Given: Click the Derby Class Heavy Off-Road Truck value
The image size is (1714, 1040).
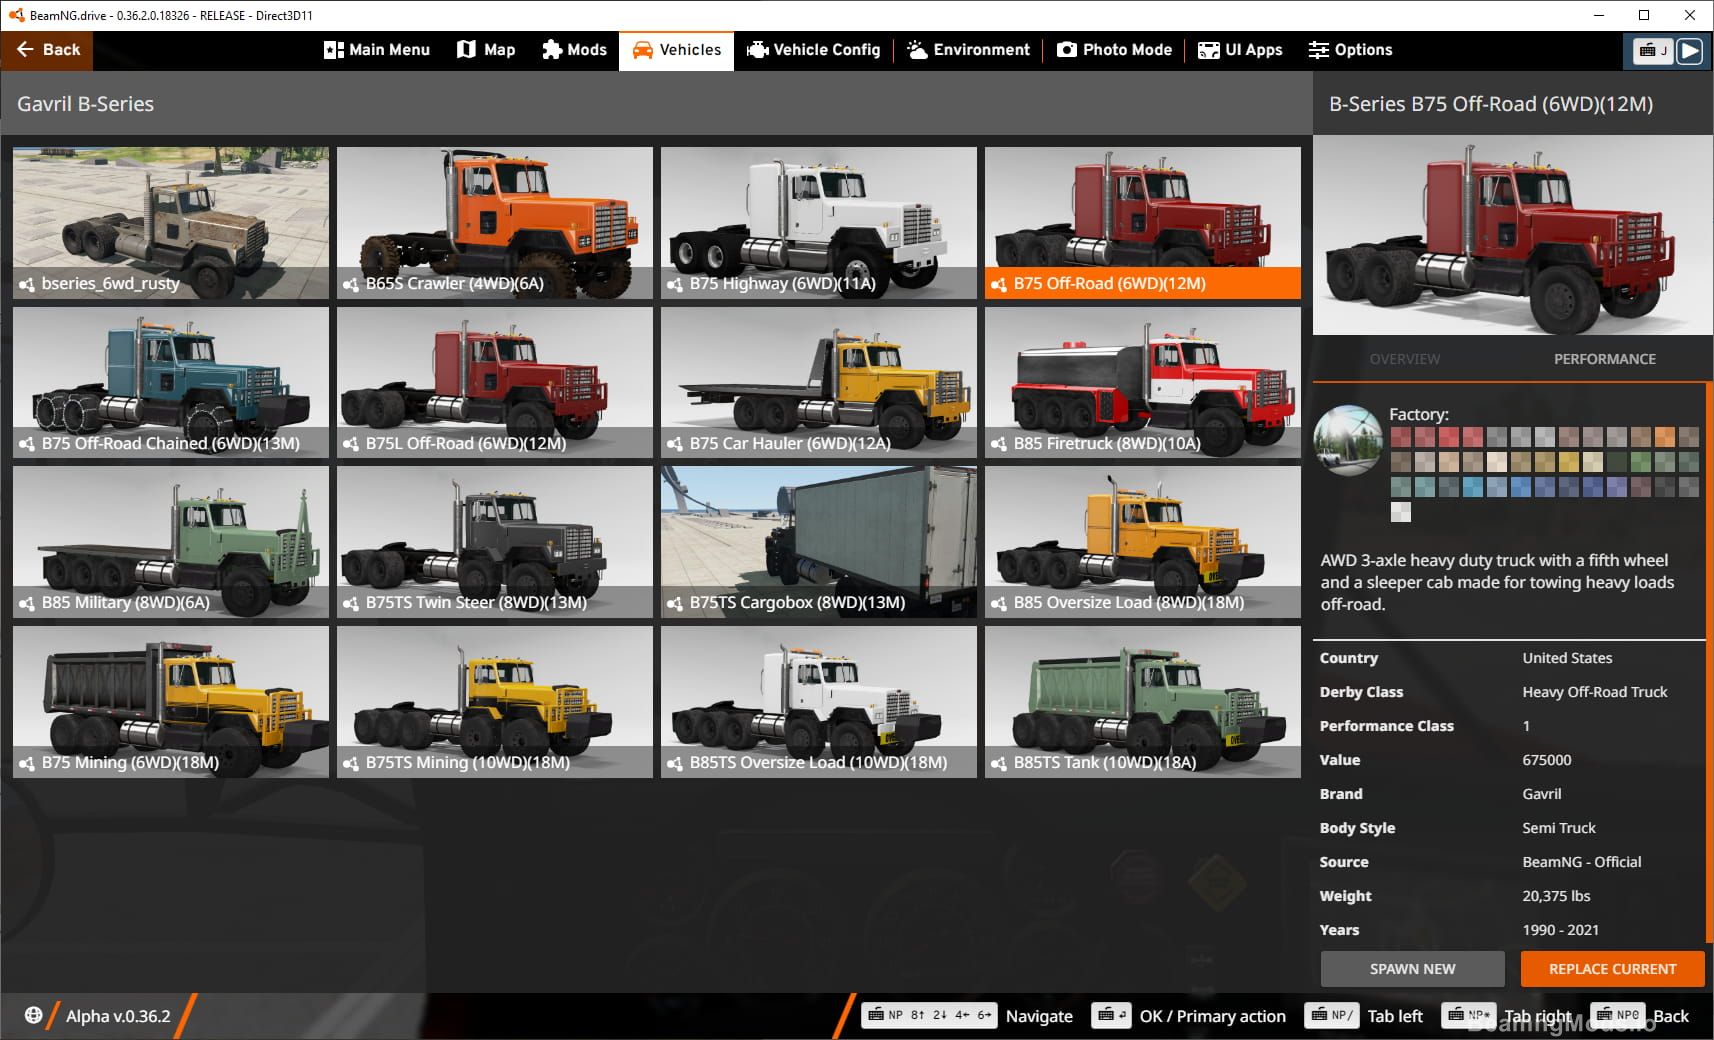Looking at the screenshot, I should 1595,692.
